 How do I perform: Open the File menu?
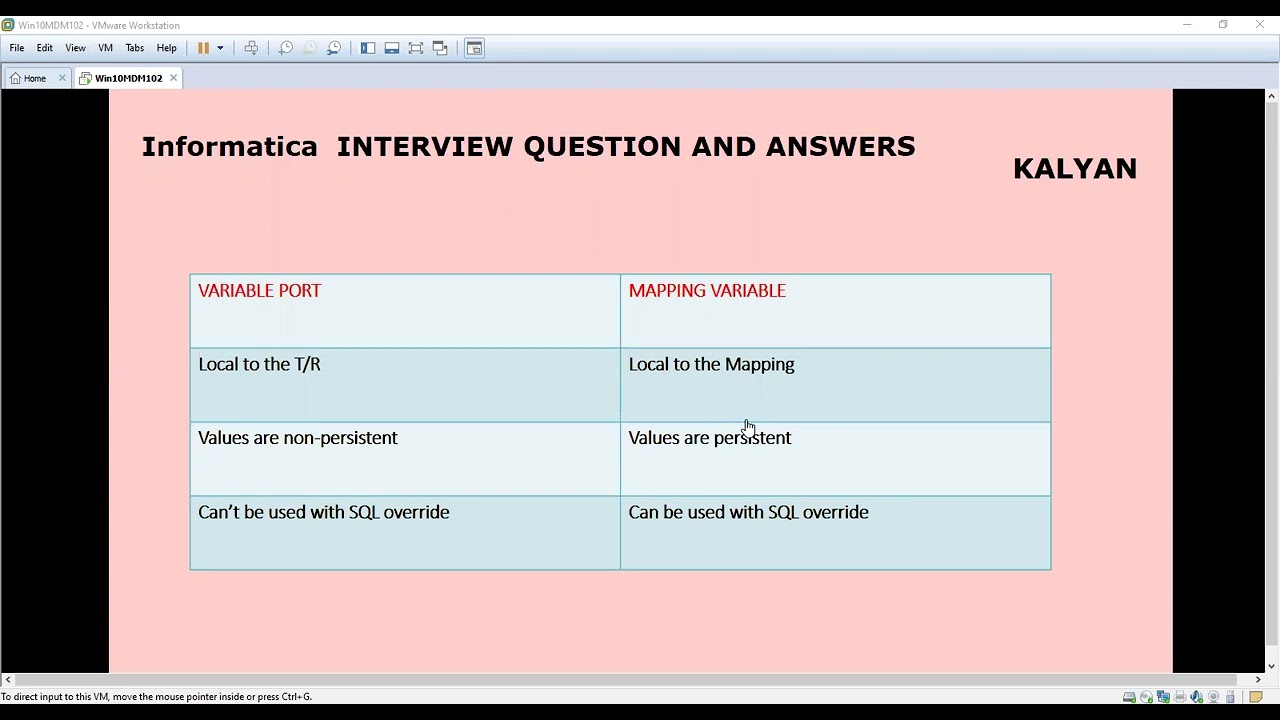click(x=17, y=48)
